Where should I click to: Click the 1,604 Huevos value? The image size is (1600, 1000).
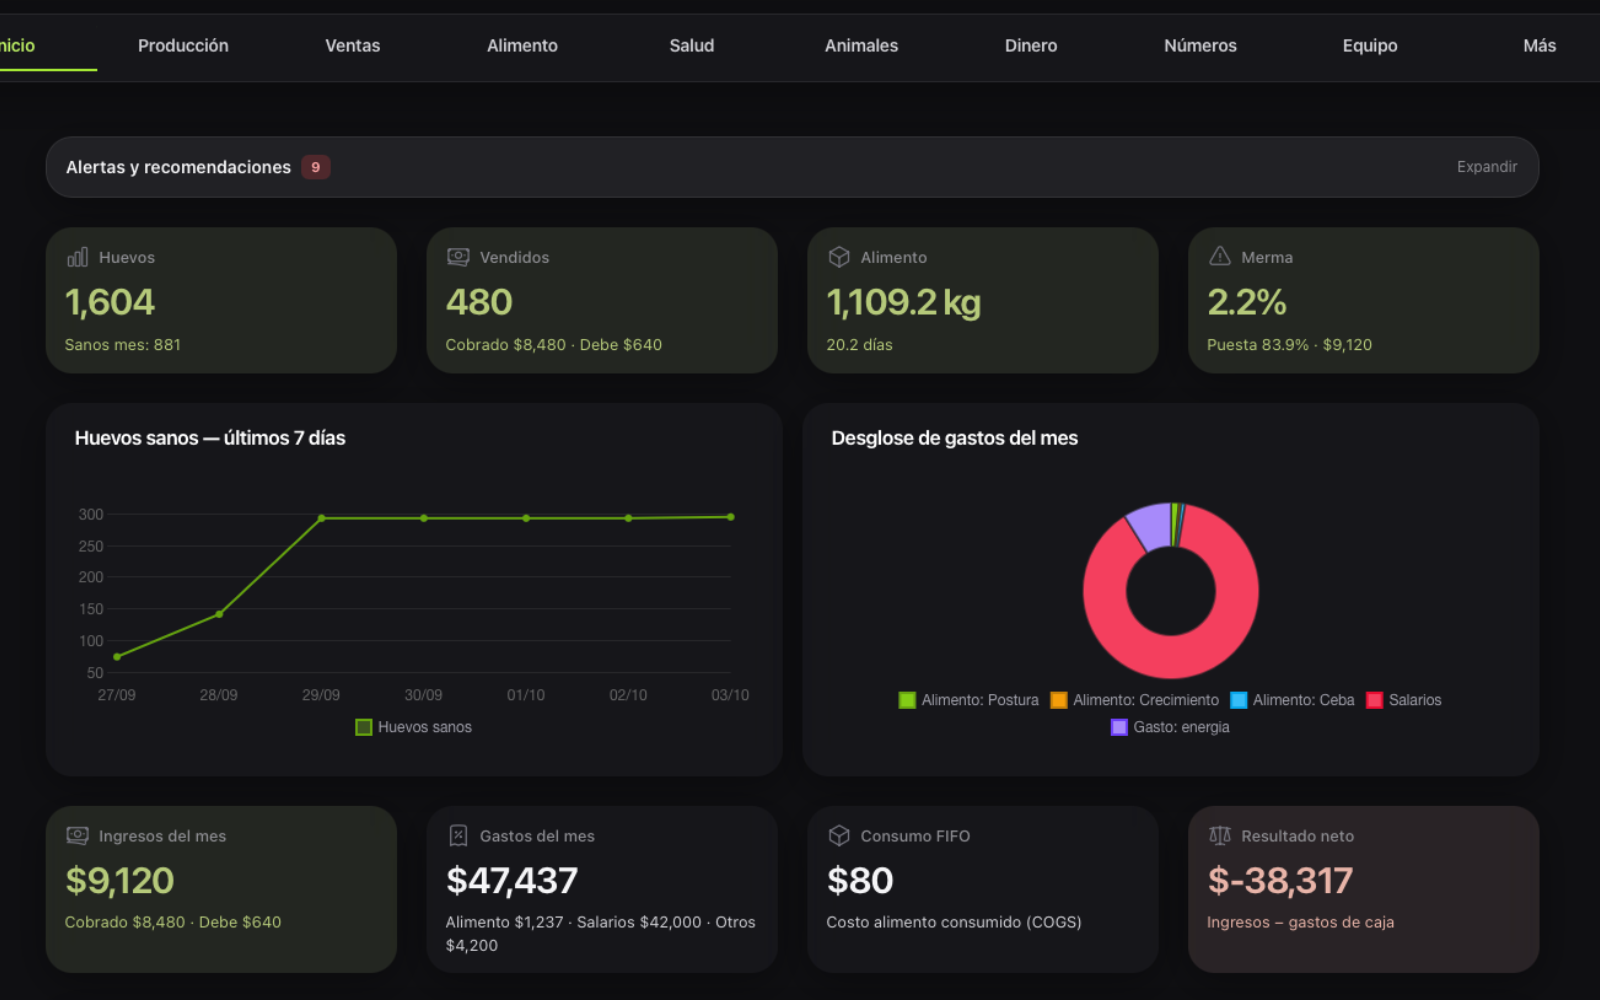pyautogui.click(x=110, y=302)
